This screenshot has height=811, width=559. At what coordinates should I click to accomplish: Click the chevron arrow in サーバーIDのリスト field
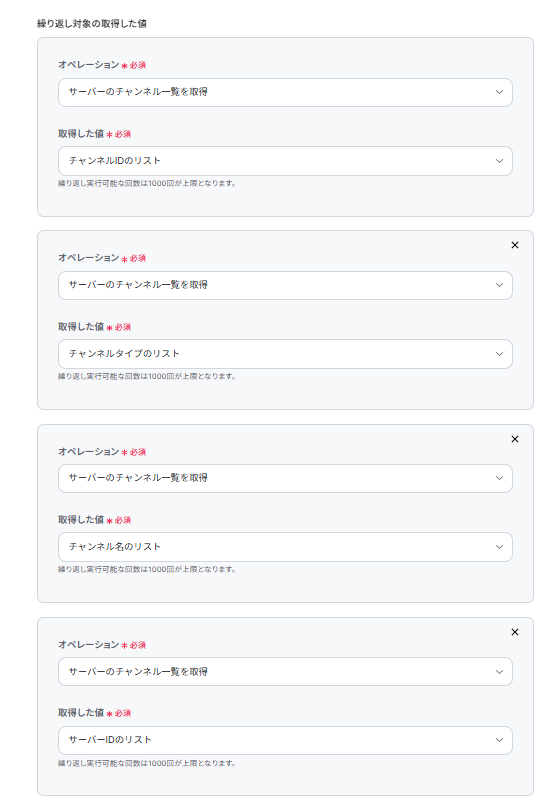point(499,740)
